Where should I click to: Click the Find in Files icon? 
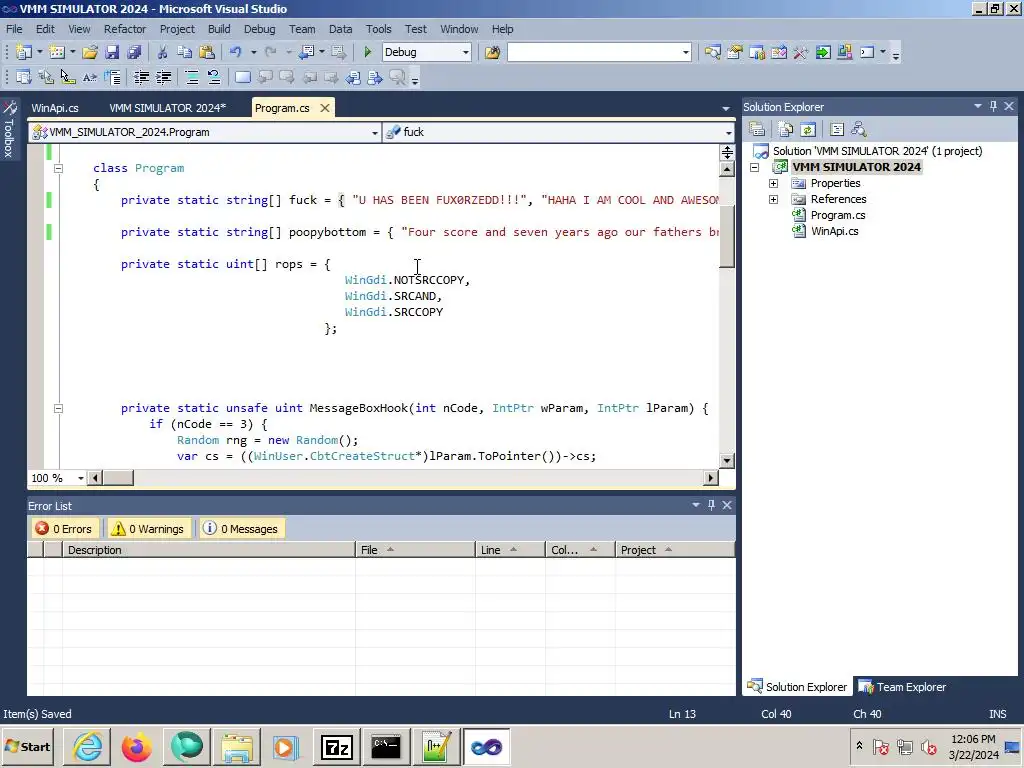pyautogui.click(x=492, y=52)
